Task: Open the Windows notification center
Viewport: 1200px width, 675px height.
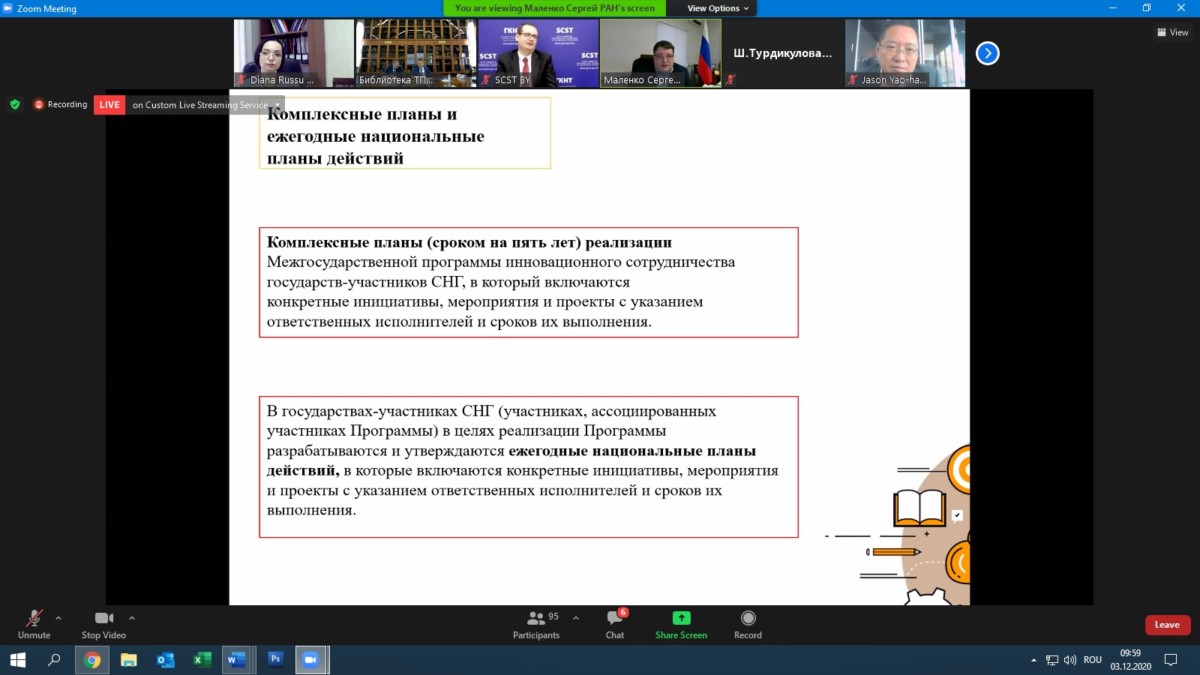Action: pyautogui.click(x=1171, y=660)
